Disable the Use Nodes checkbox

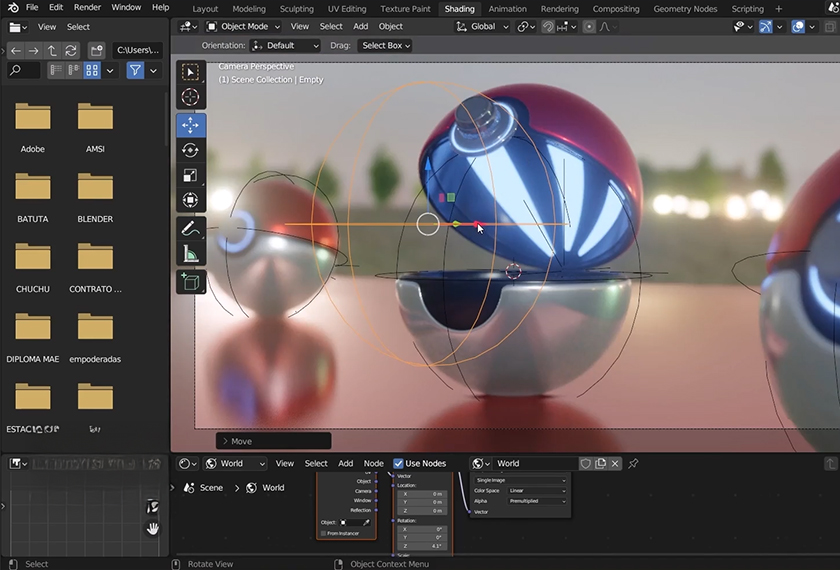(399, 464)
